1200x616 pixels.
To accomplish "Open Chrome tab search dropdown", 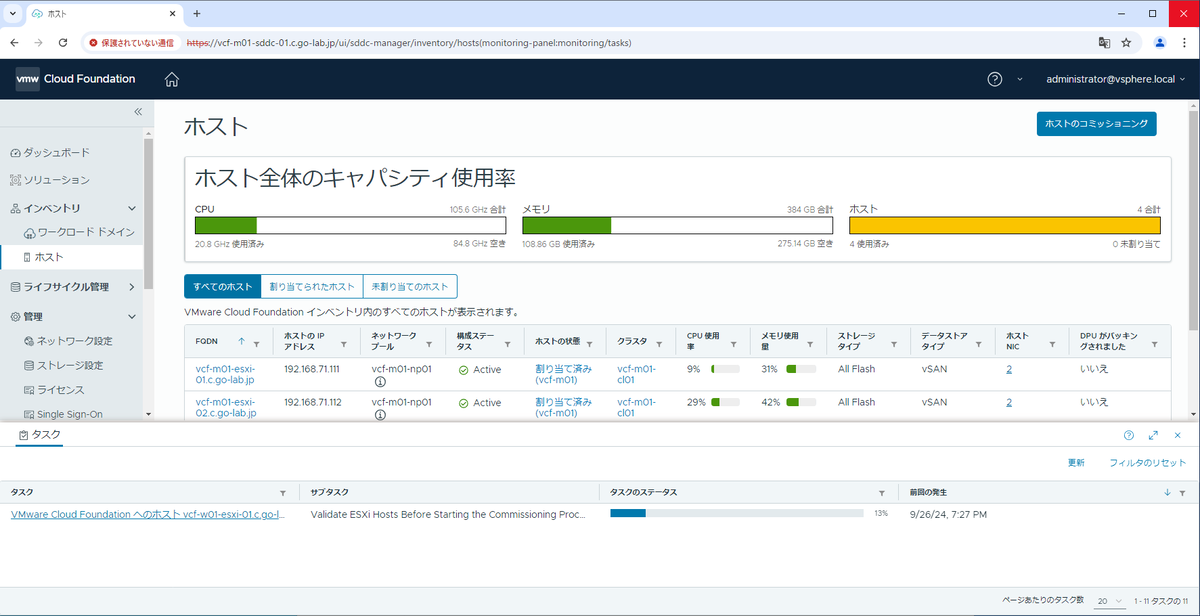I will [x=12, y=13].
